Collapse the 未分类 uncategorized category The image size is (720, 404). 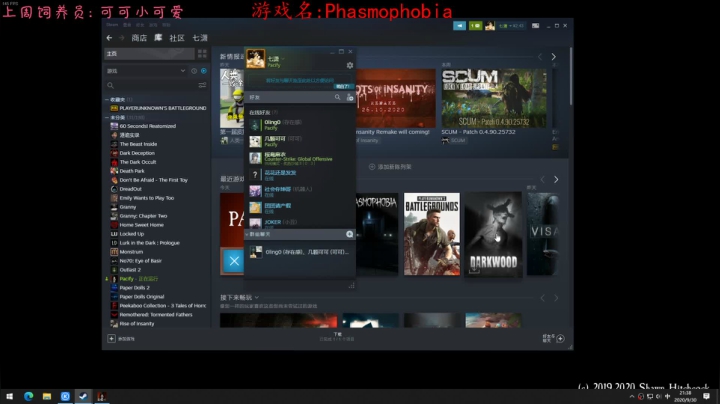coord(107,118)
